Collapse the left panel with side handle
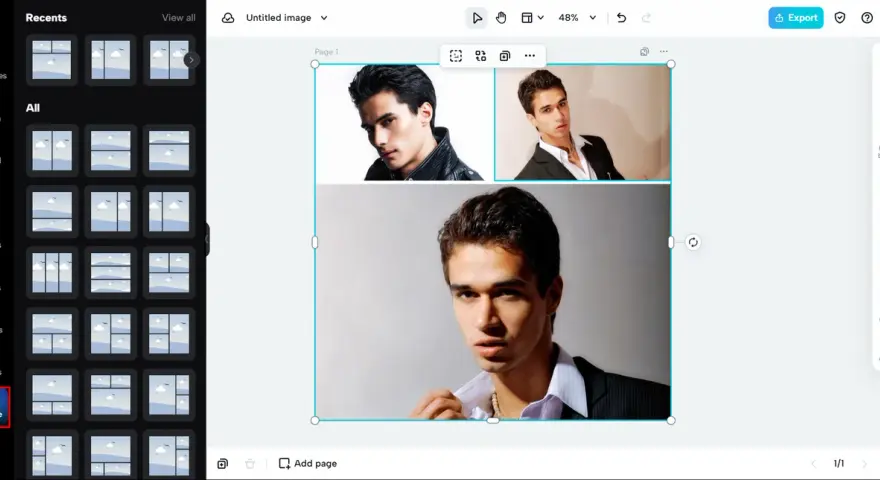The image size is (880, 480). 207,240
